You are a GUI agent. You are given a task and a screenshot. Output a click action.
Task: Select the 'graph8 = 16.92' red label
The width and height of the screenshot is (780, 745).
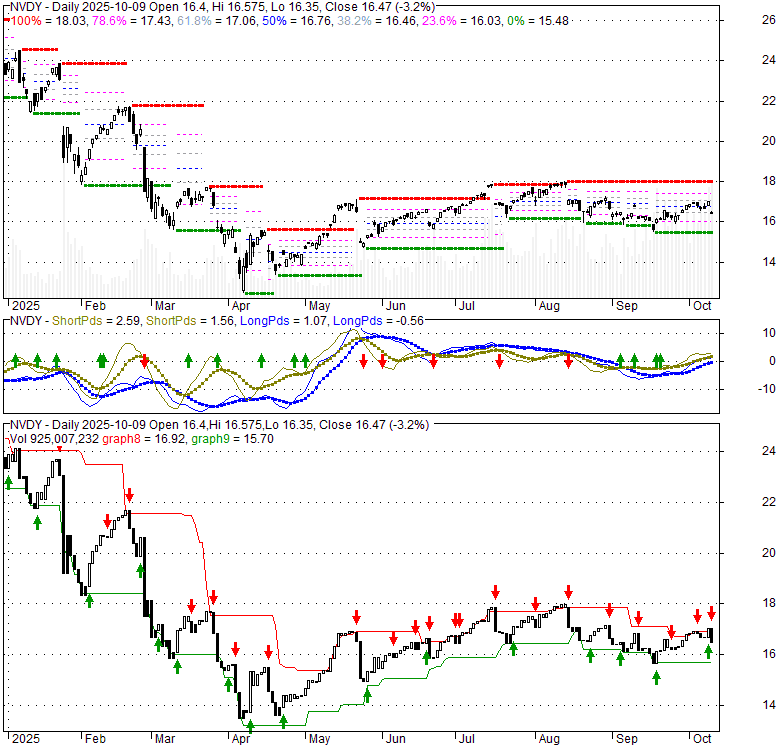coord(144,439)
